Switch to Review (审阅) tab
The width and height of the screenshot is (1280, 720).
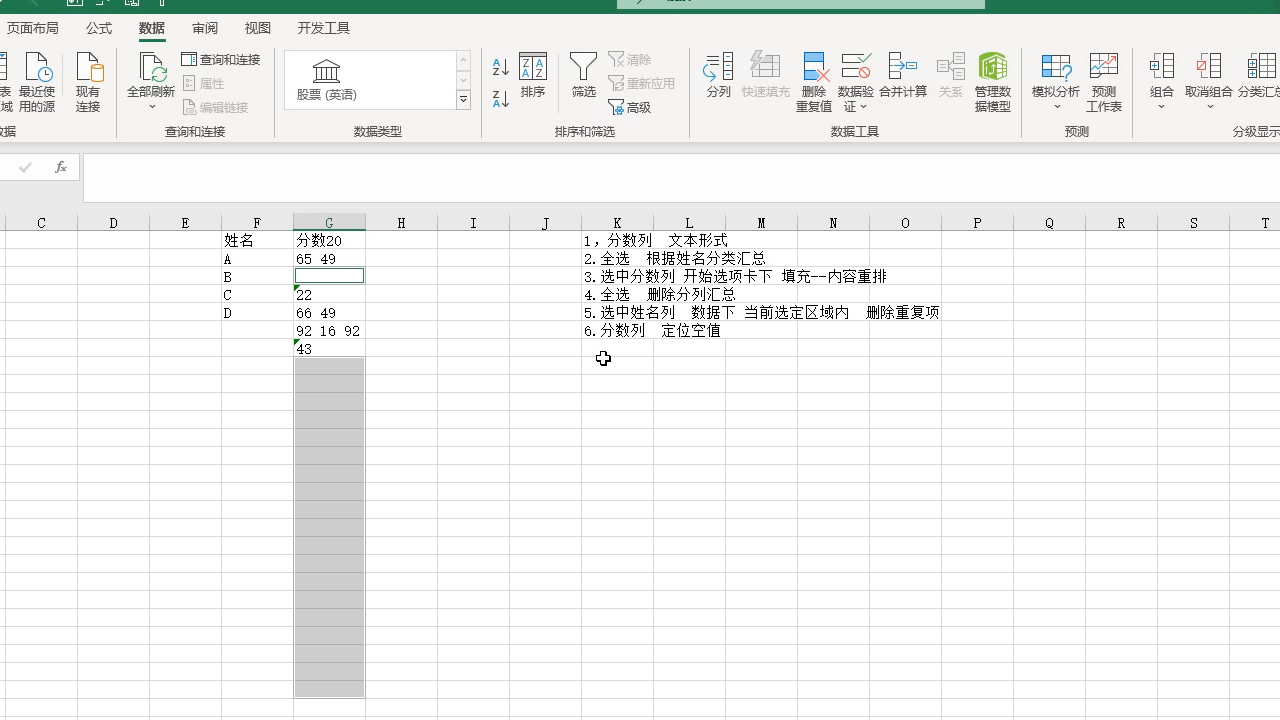(205, 28)
